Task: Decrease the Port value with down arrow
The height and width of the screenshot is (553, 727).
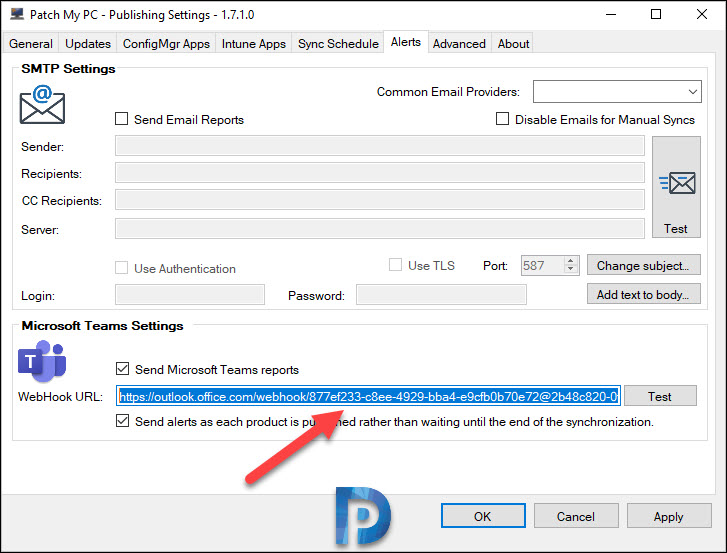Action: click(571, 270)
